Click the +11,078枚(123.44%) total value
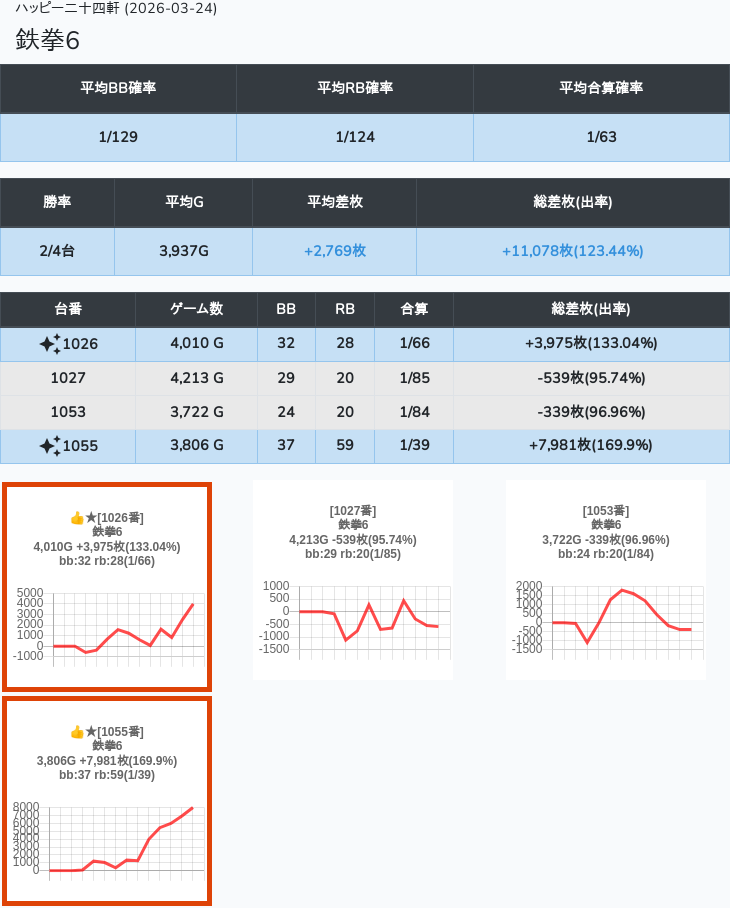This screenshot has height=908, width=730. pos(572,251)
